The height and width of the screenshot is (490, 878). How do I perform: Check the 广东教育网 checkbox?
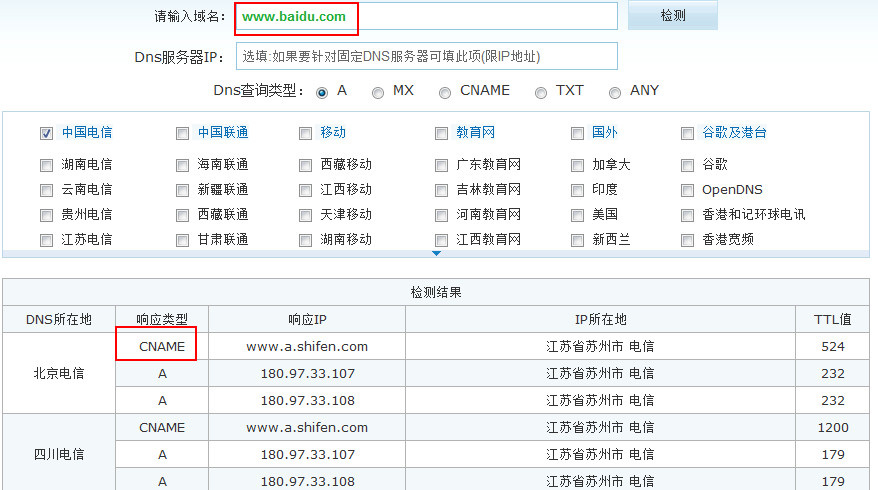click(442, 165)
